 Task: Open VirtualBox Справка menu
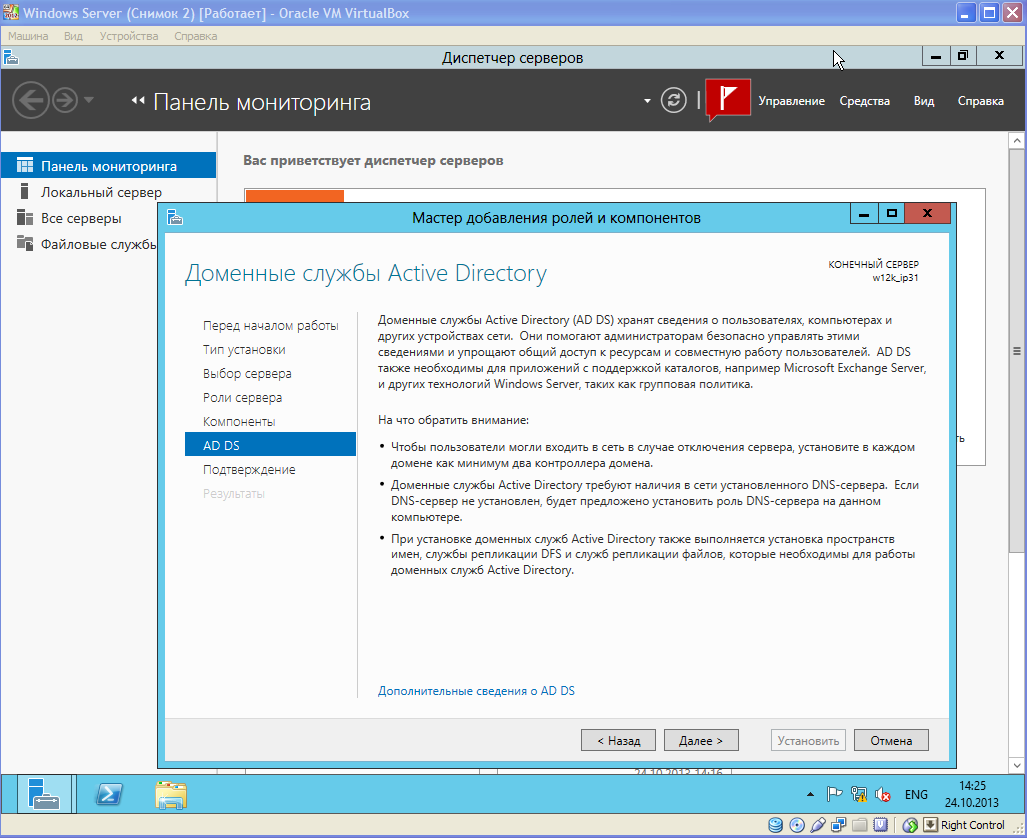point(196,36)
